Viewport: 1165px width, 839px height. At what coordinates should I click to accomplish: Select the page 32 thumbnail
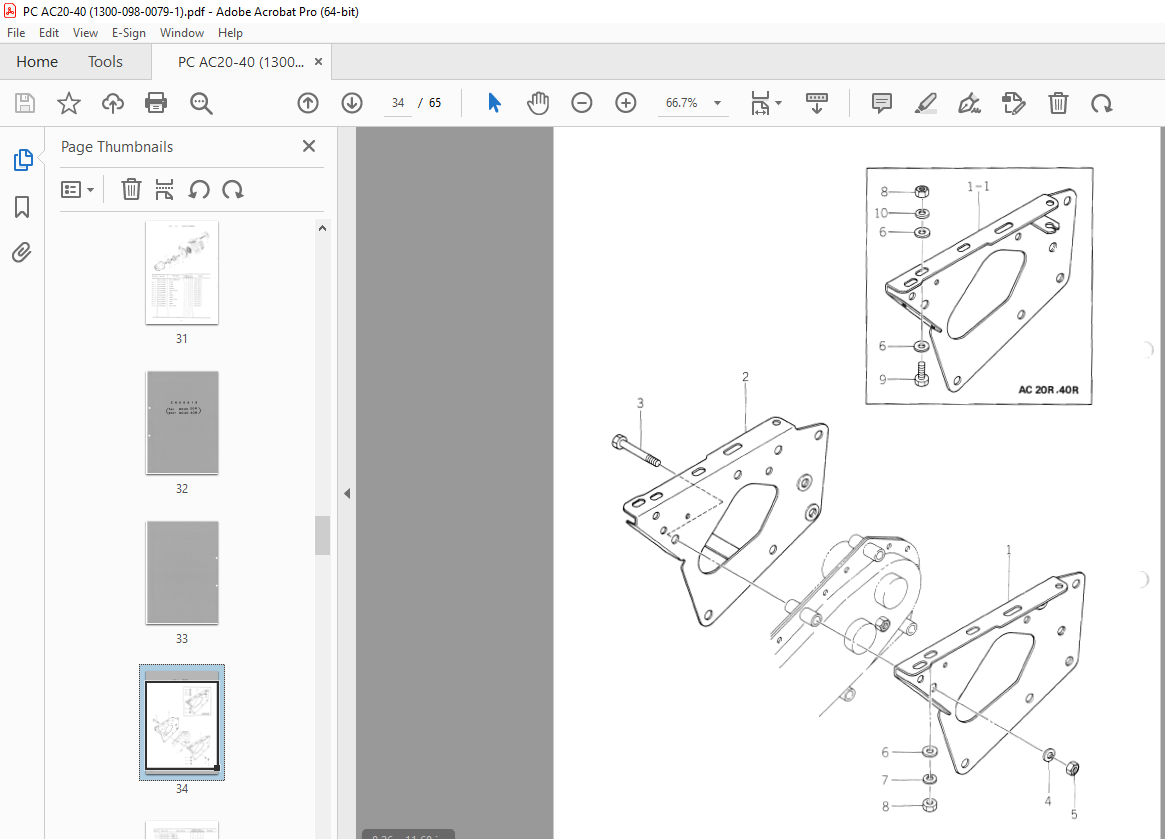pyautogui.click(x=182, y=423)
